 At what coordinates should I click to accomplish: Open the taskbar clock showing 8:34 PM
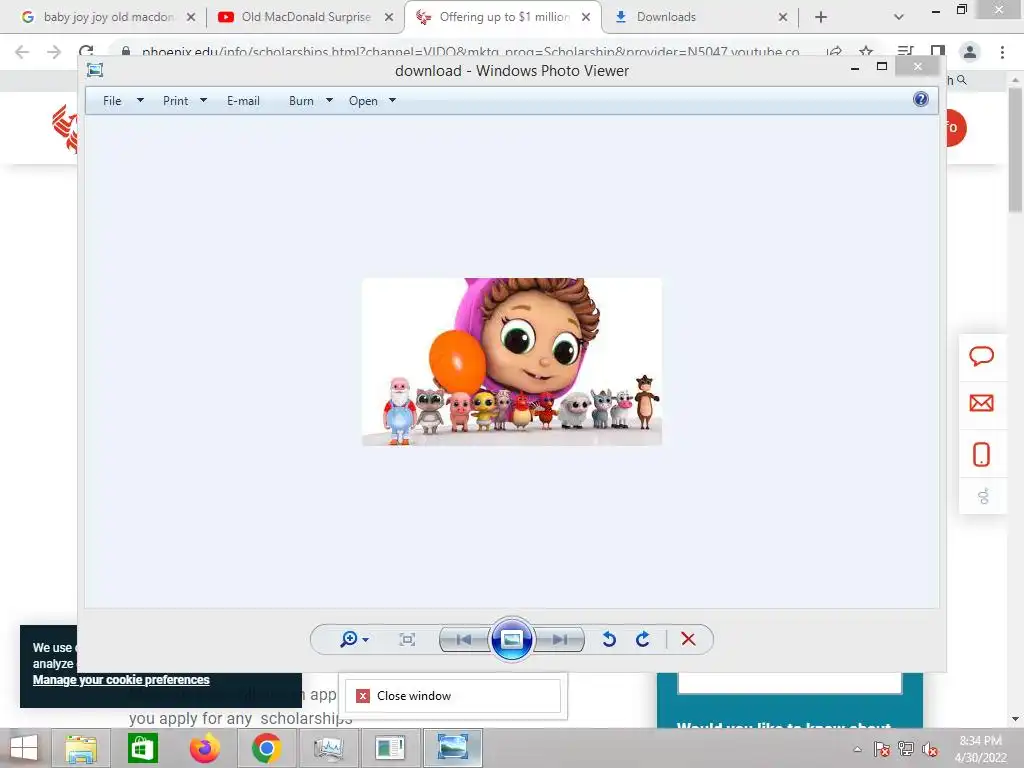click(980, 749)
